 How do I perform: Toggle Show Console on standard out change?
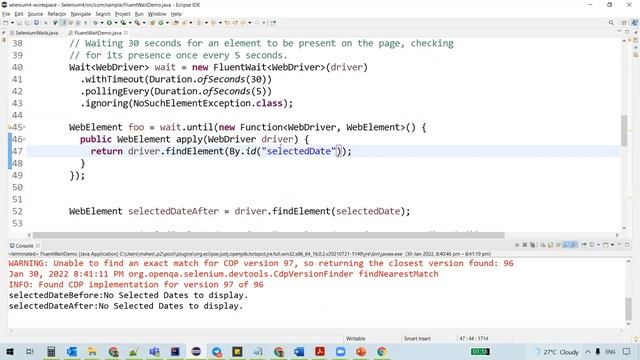(x=567, y=245)
